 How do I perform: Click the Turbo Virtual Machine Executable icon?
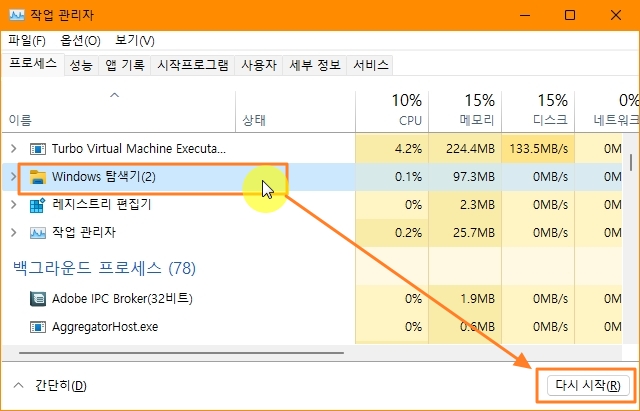pyautogui.click(x=38, y=149)
